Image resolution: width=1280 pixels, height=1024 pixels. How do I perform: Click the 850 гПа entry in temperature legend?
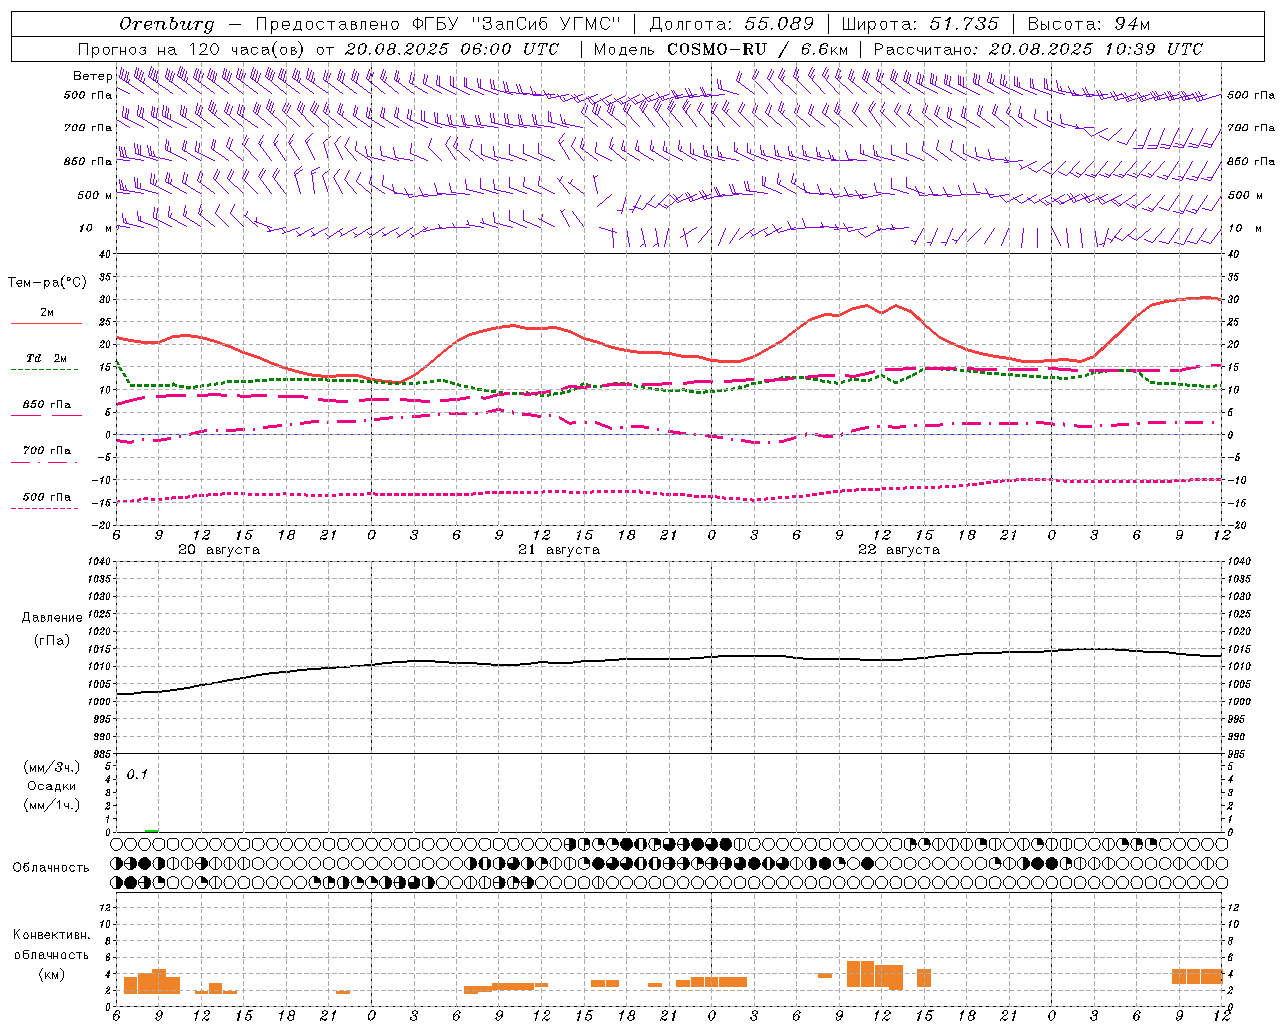tap(47, 405)
